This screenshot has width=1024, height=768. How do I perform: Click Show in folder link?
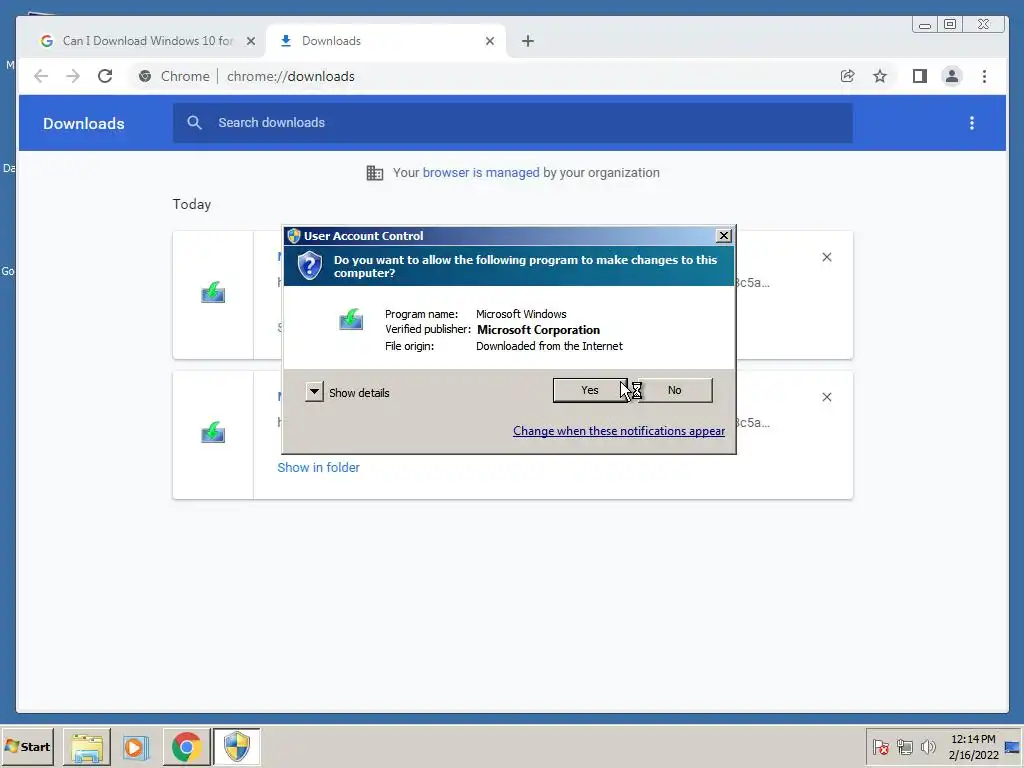(319, 468)
